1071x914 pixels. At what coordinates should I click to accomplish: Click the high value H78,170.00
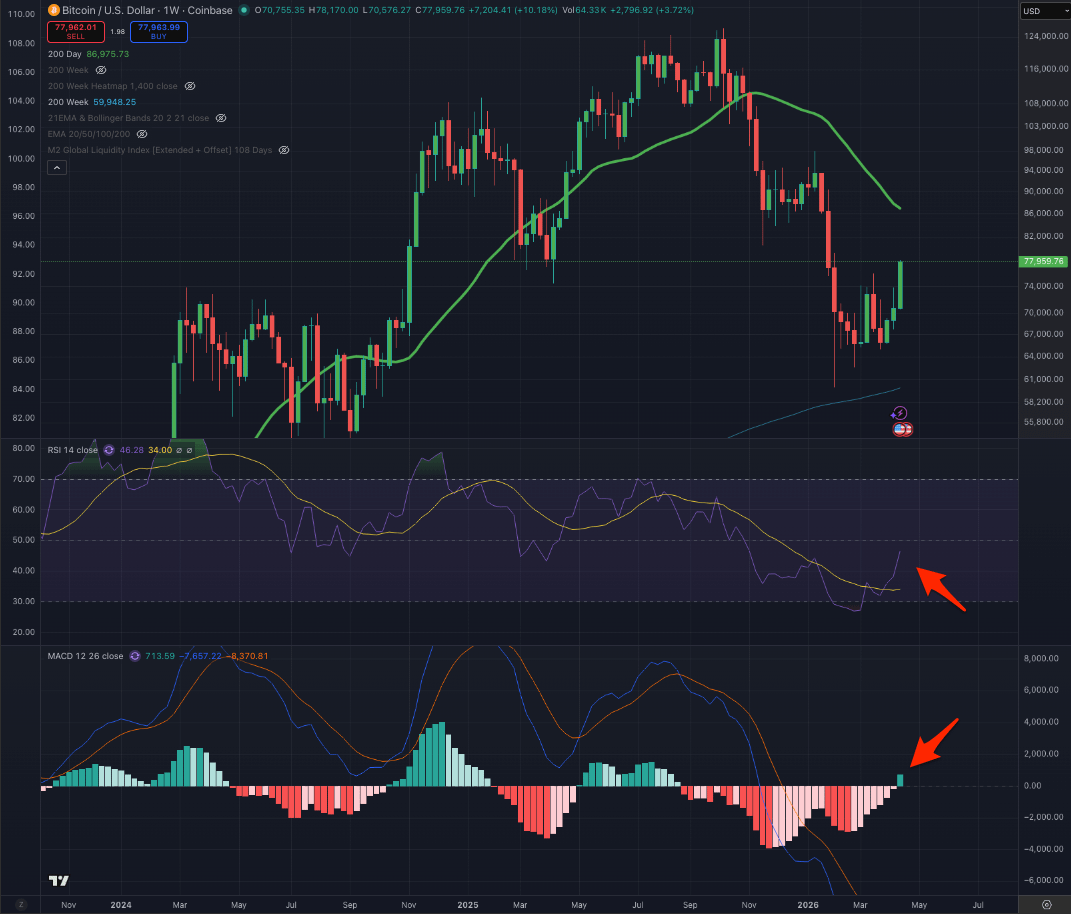(334, 10)
